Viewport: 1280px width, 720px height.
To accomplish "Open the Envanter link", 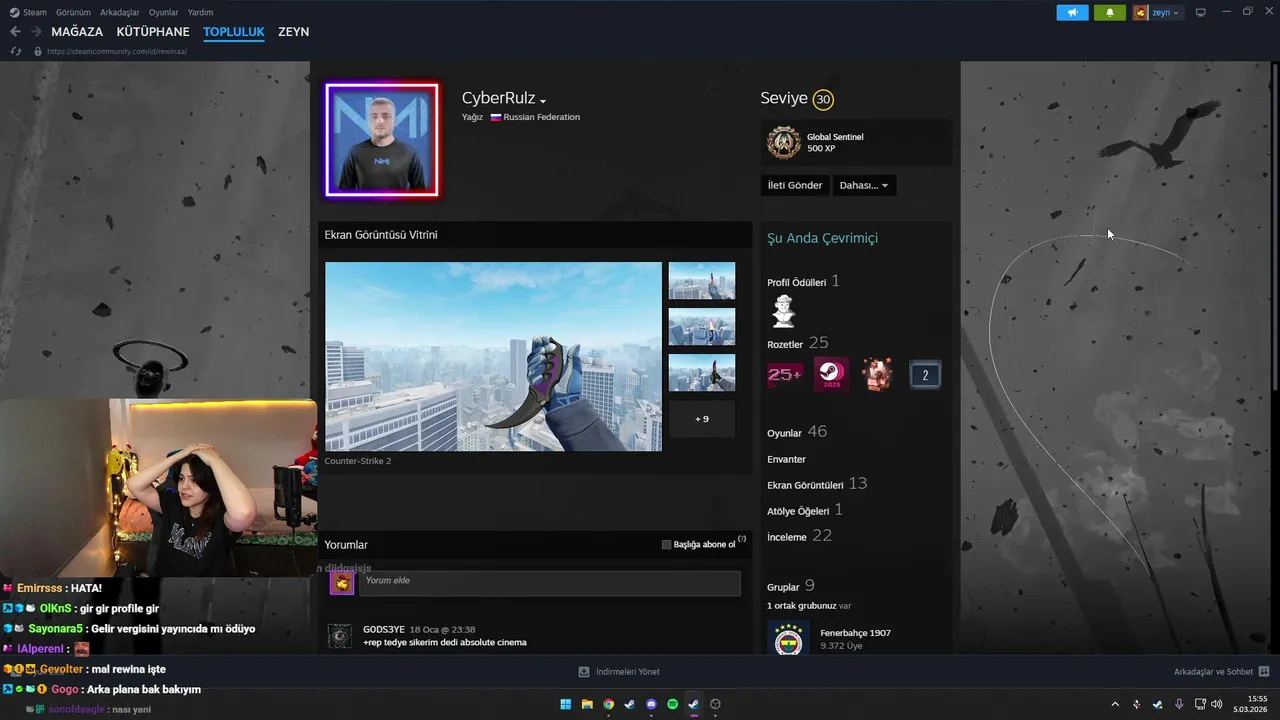I will click(x=787, y=459).
